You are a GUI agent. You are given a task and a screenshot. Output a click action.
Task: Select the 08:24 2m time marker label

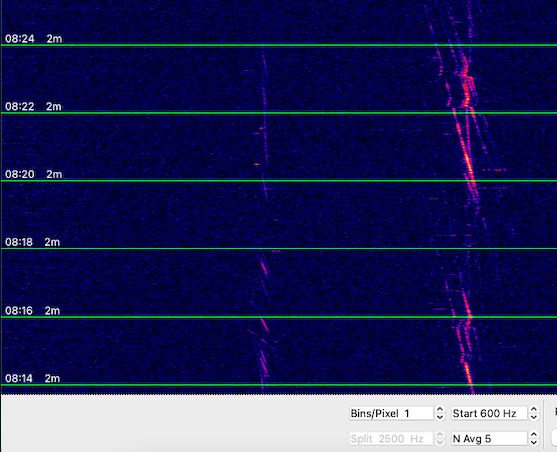33,38
